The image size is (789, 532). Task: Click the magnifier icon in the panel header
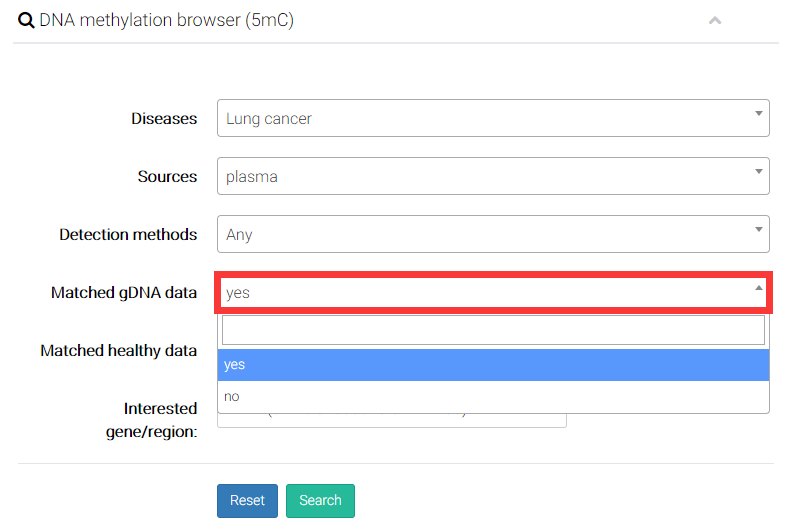coord(27,20)
